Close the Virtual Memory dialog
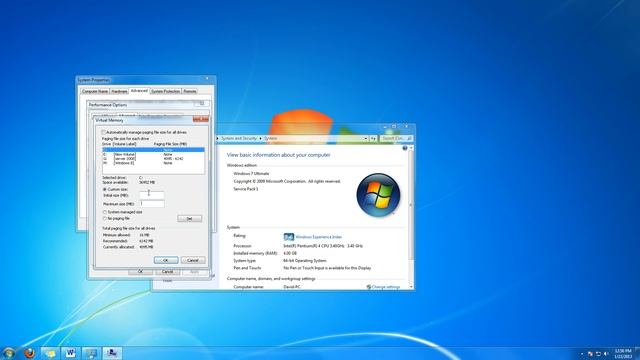The image size is (640, 360). (x=200, y=119)
